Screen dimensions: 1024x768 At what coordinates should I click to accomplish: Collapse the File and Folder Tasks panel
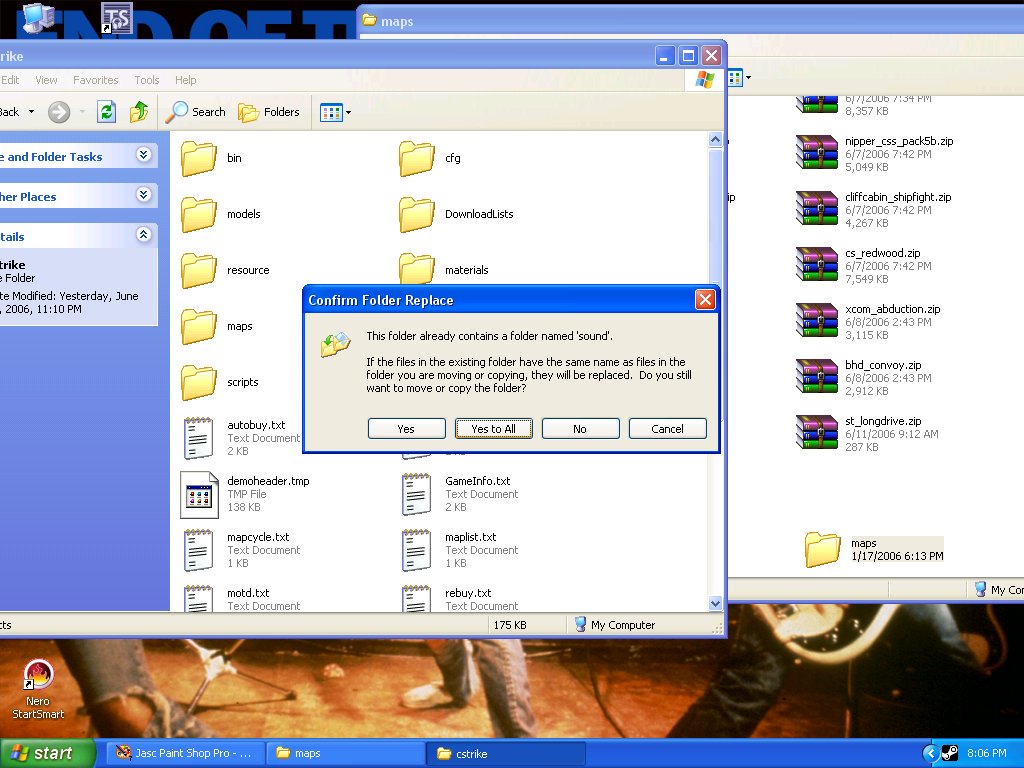pyautogui.click(x=143, y=155)
